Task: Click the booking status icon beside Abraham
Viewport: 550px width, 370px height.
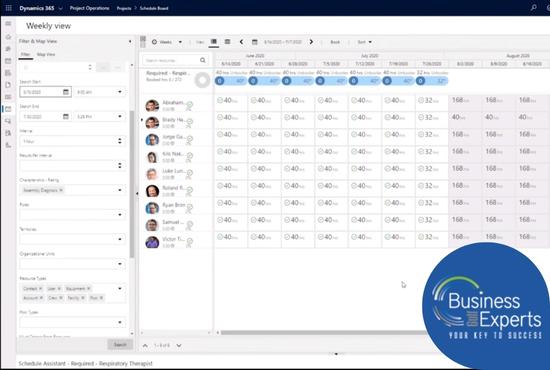Action: coord(189,106)
